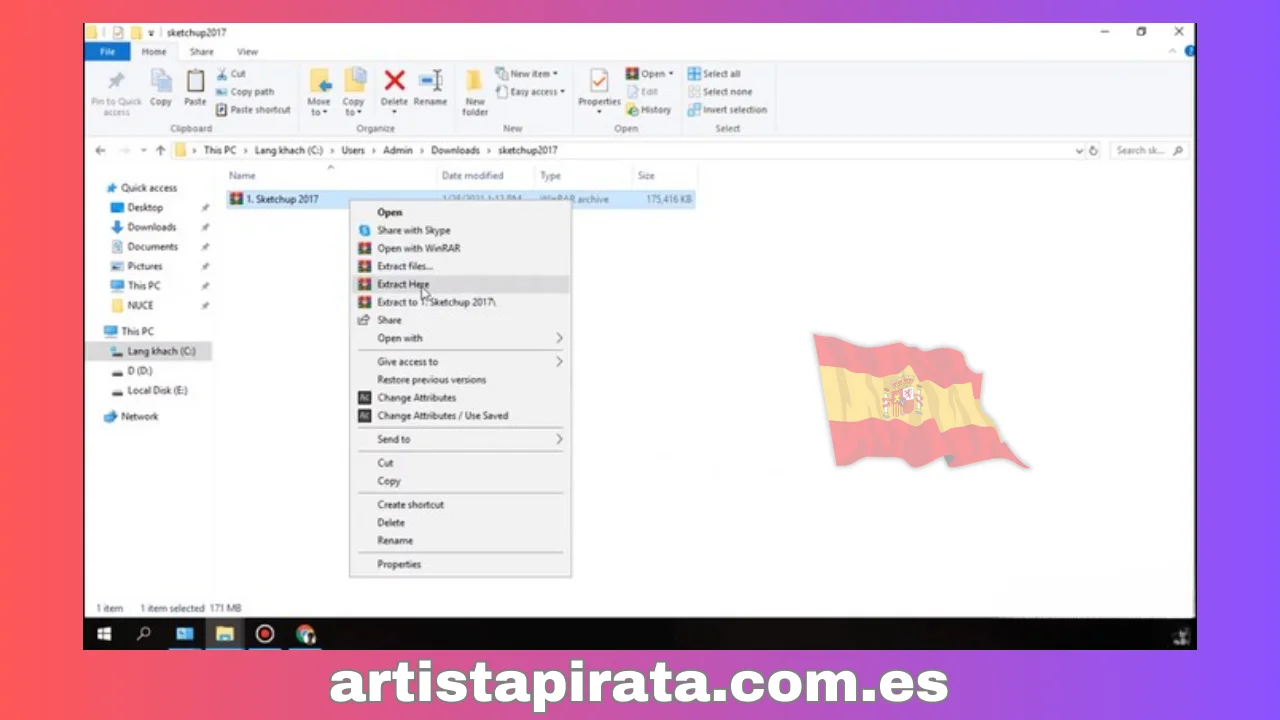Image resolution: width=1280 pixels, height=720 pixels.
Task: Open the NUCE folder in sidebar
Action: point(140,306)
